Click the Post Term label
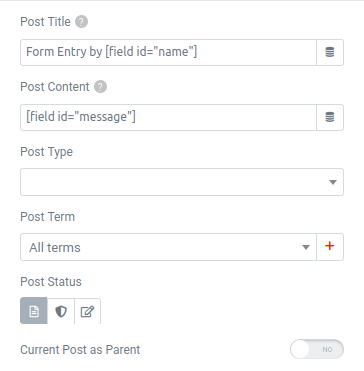The height and width of the screenshot is (371, 364). point(47,217)
